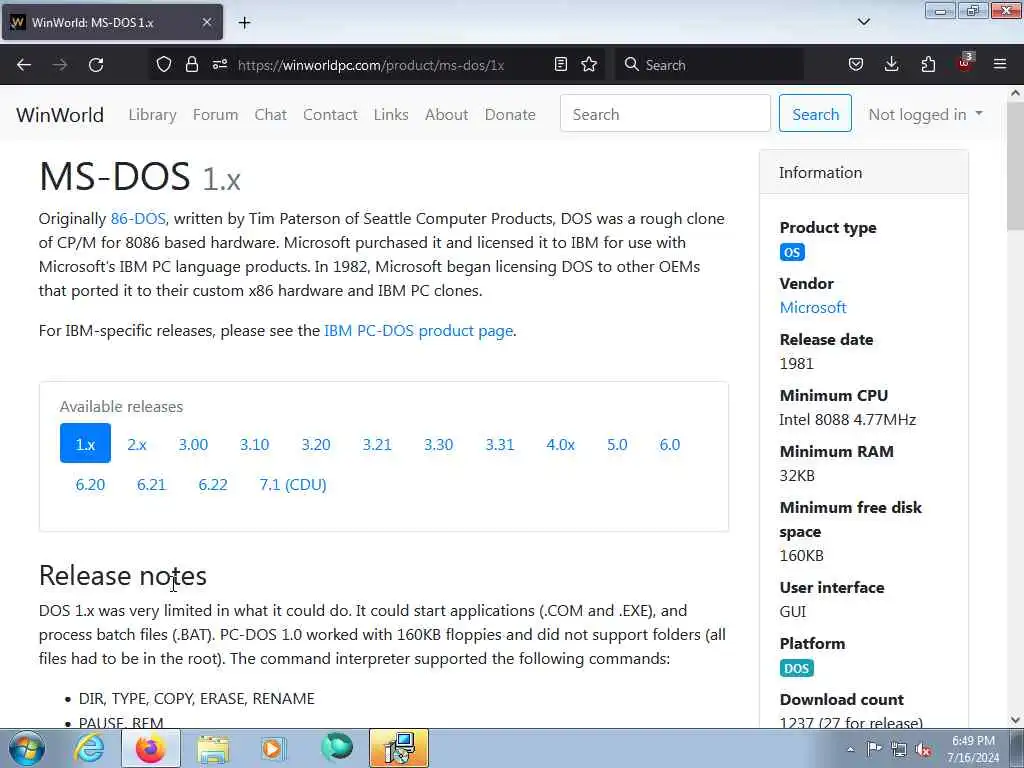Image resolution: width=1024 pixels, height=768 pixels.
Task: Select release 3.30
Action: tap(438, 444)
